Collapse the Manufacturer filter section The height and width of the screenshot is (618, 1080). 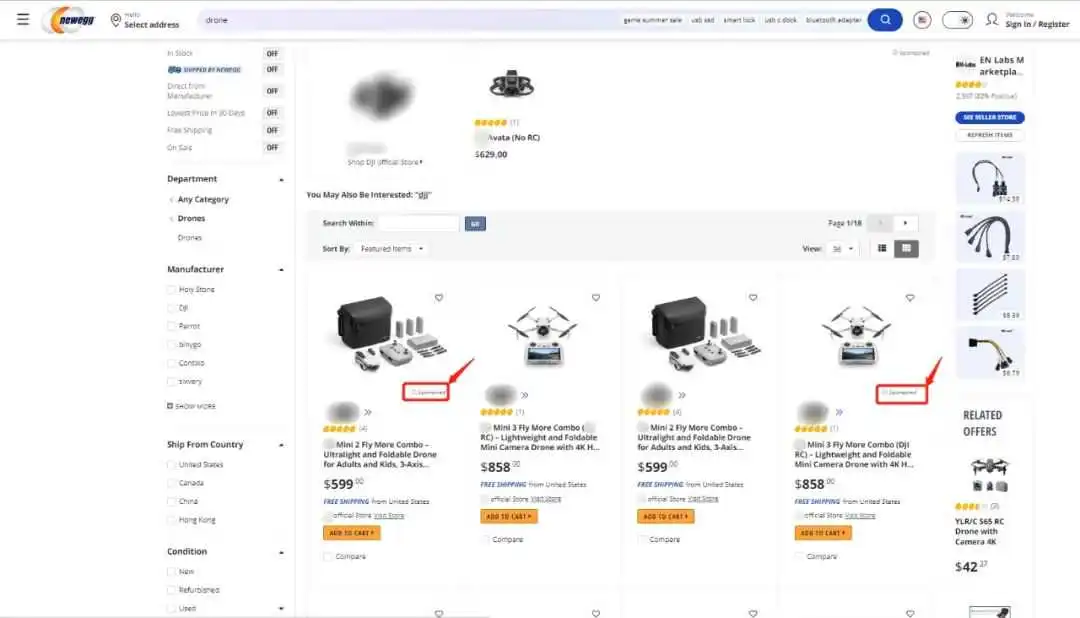click(281, 269)
